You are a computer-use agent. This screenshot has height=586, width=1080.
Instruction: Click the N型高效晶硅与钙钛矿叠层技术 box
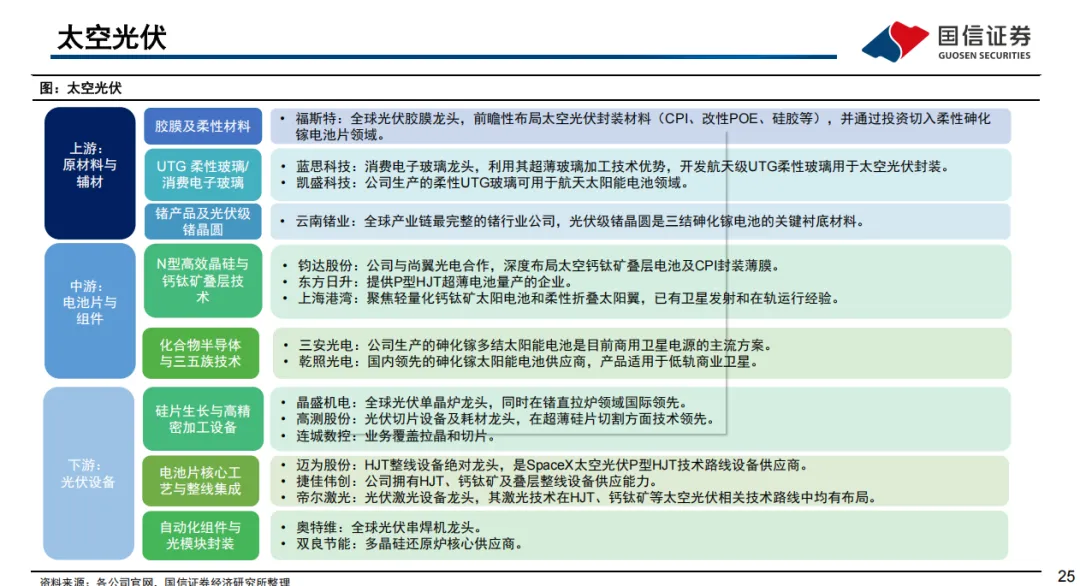(x=202, y=280)
